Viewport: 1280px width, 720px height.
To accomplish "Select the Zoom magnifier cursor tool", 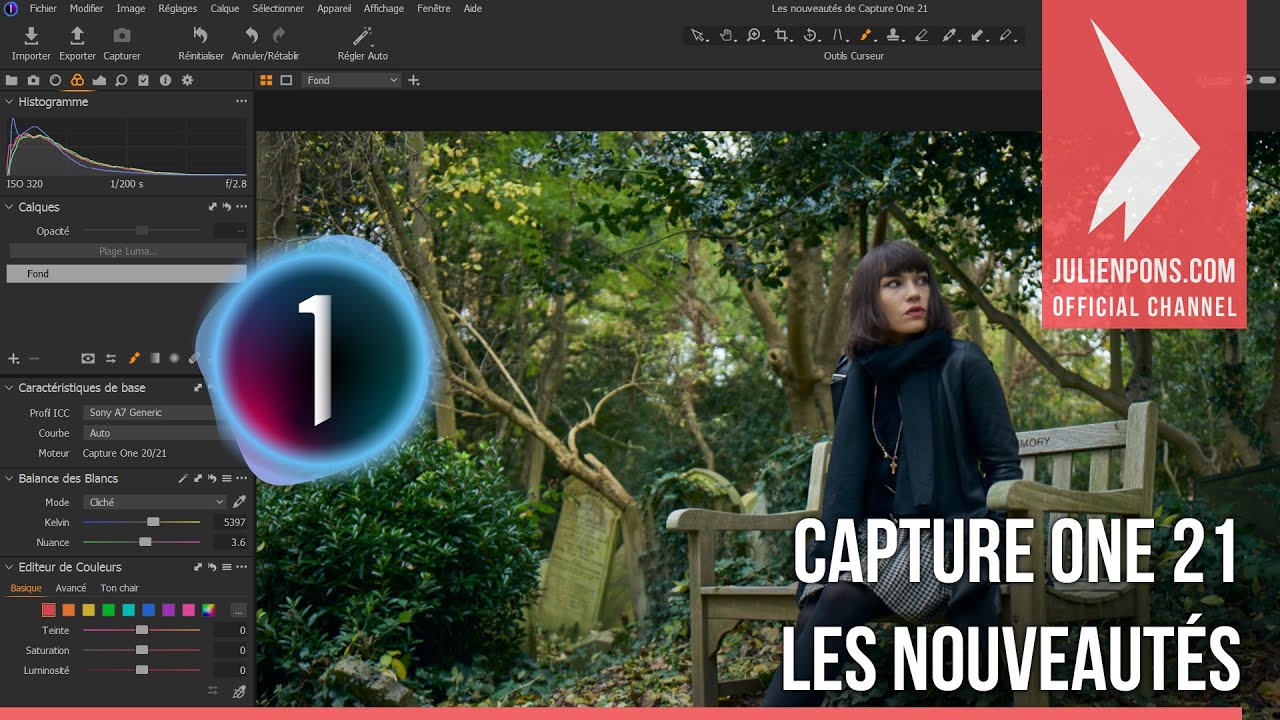I will (x=754, y=36).
